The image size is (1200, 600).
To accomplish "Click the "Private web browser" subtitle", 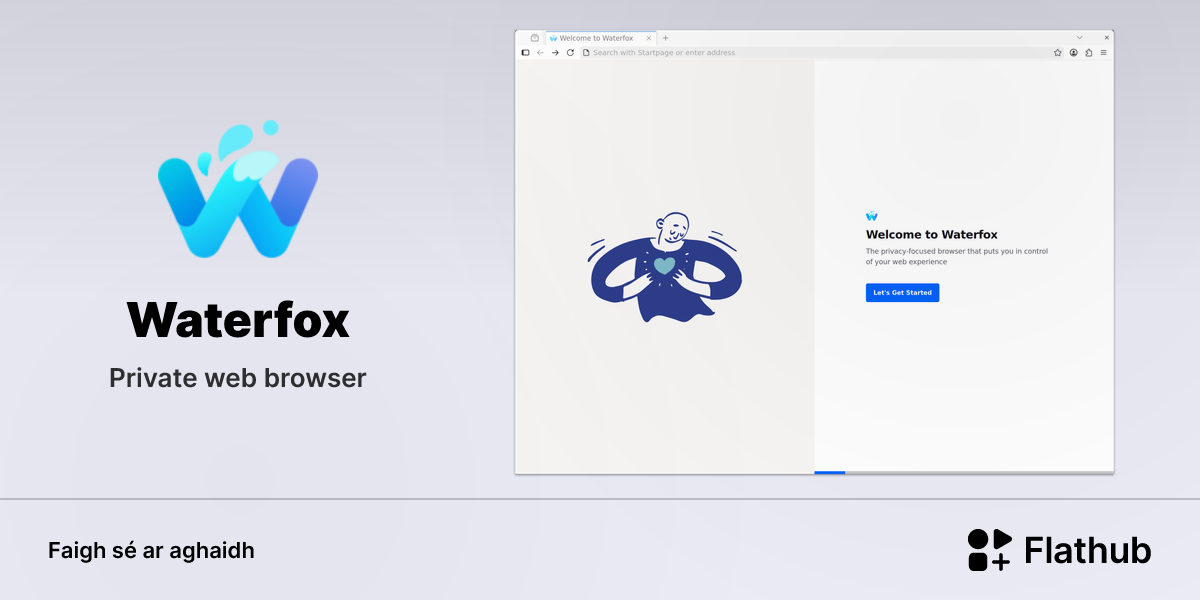I will pyautogui.click(x=238, y=378).
